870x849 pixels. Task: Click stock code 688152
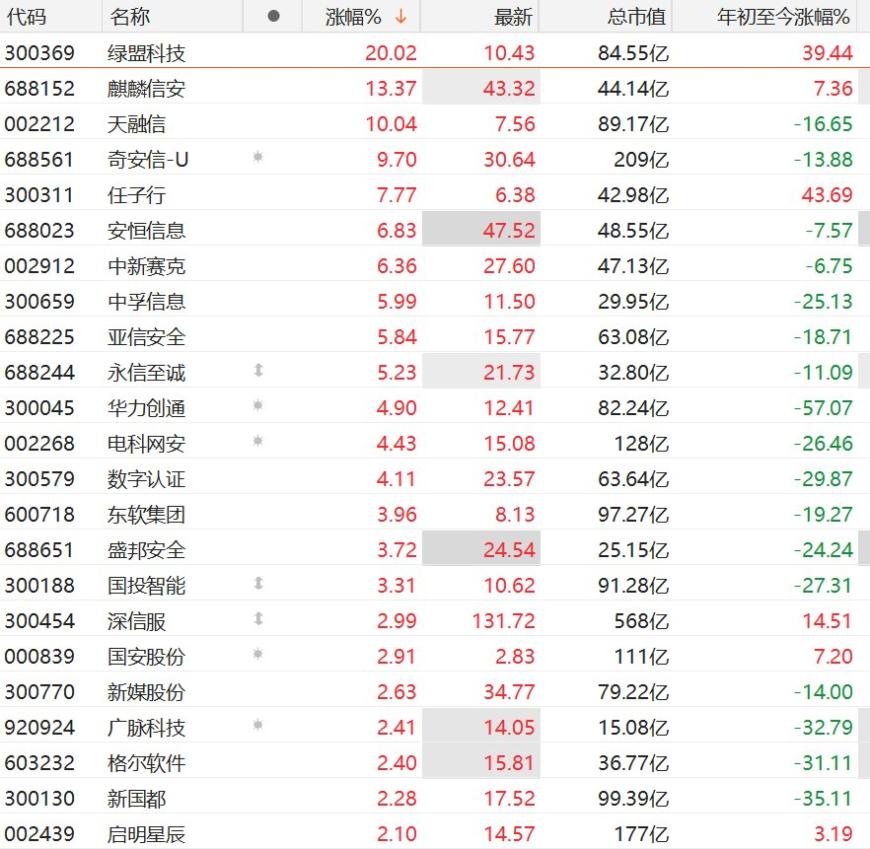click(39, 89)
